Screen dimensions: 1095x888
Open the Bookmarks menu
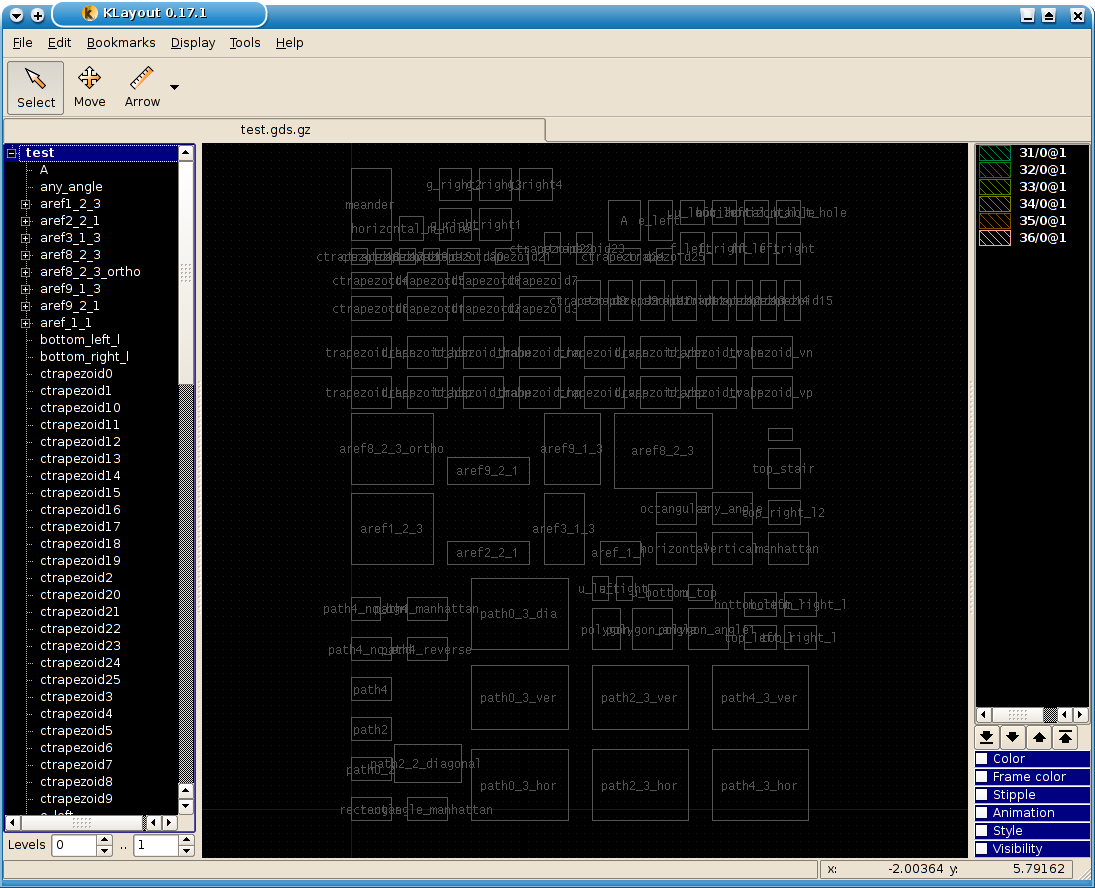tap(121, 43)
